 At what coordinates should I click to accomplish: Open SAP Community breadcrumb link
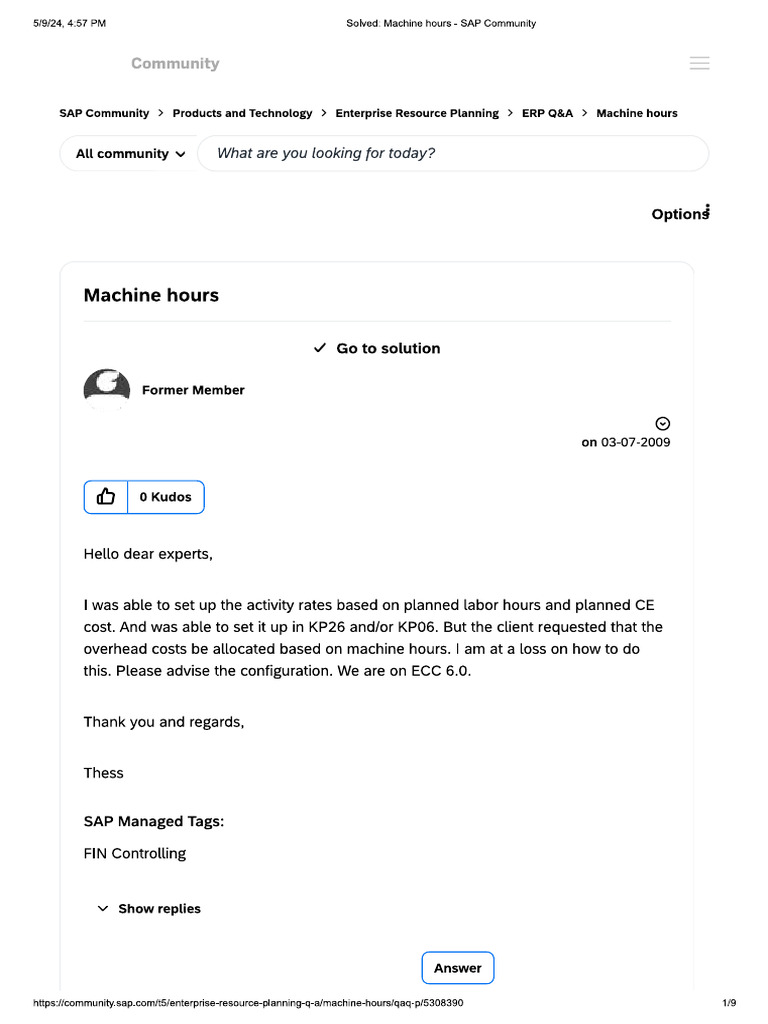coord(104,114)
